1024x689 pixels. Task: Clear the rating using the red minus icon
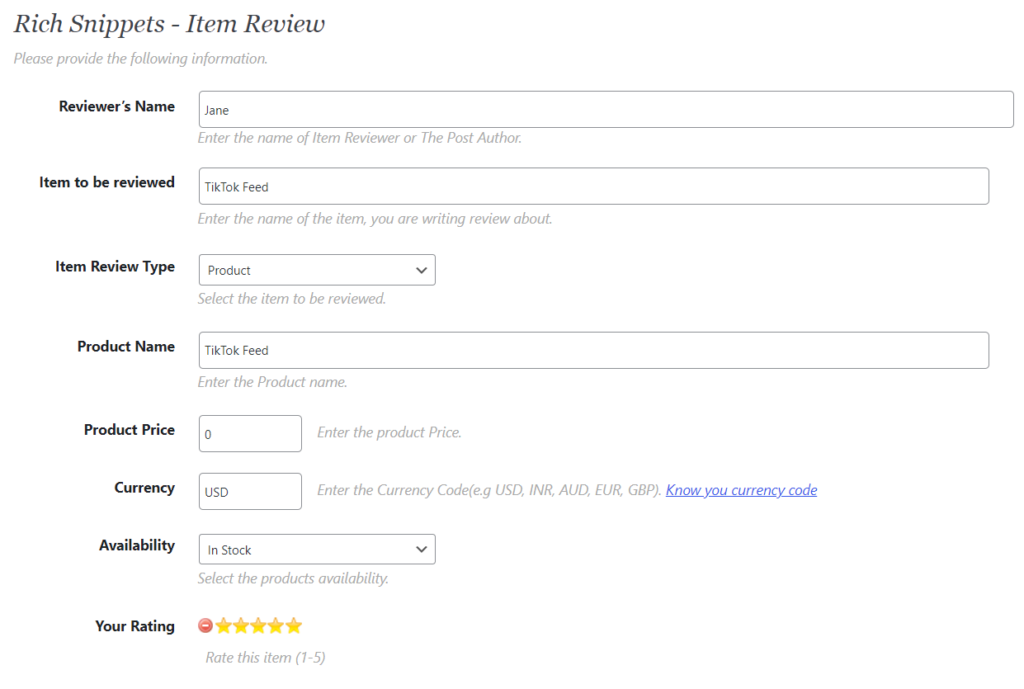(x=205, y=625)
